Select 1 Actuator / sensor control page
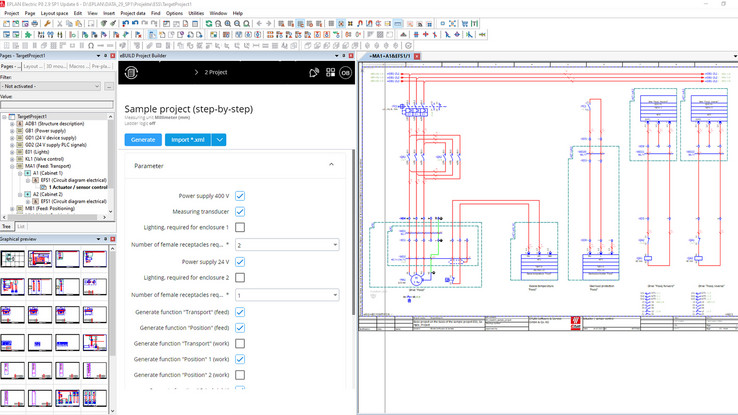Viewport: 738px width, 415px height. click(x=78, y=187)
